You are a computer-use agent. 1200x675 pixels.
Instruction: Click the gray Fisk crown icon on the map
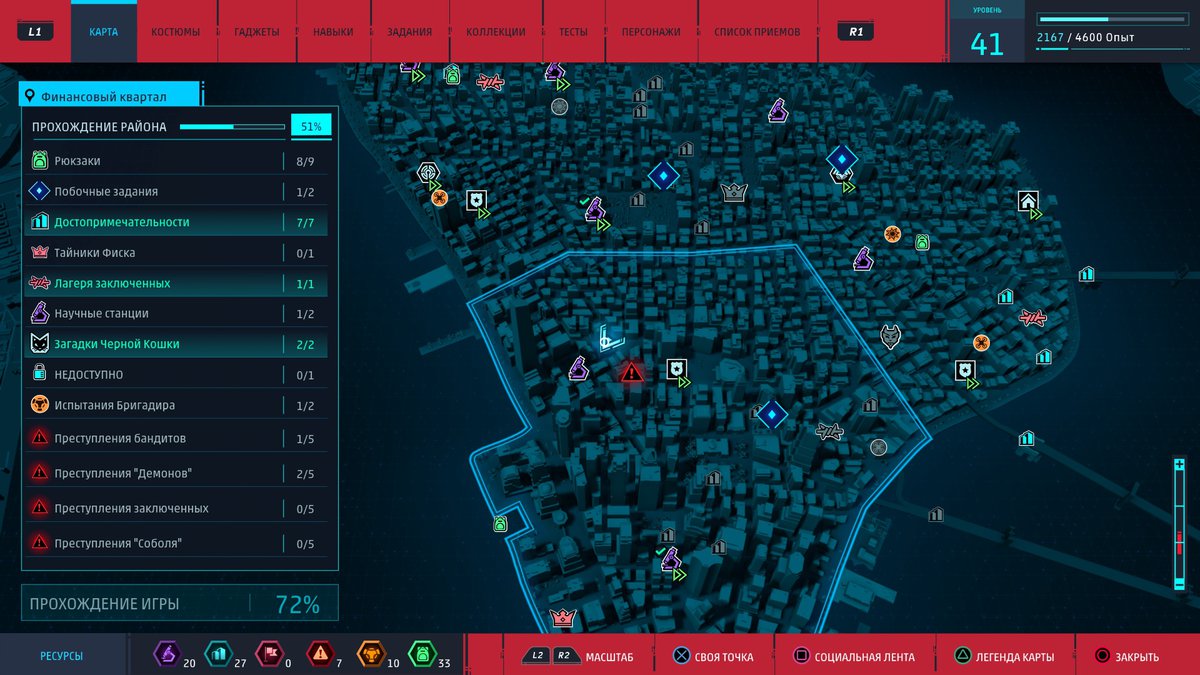tap(735, 192)
